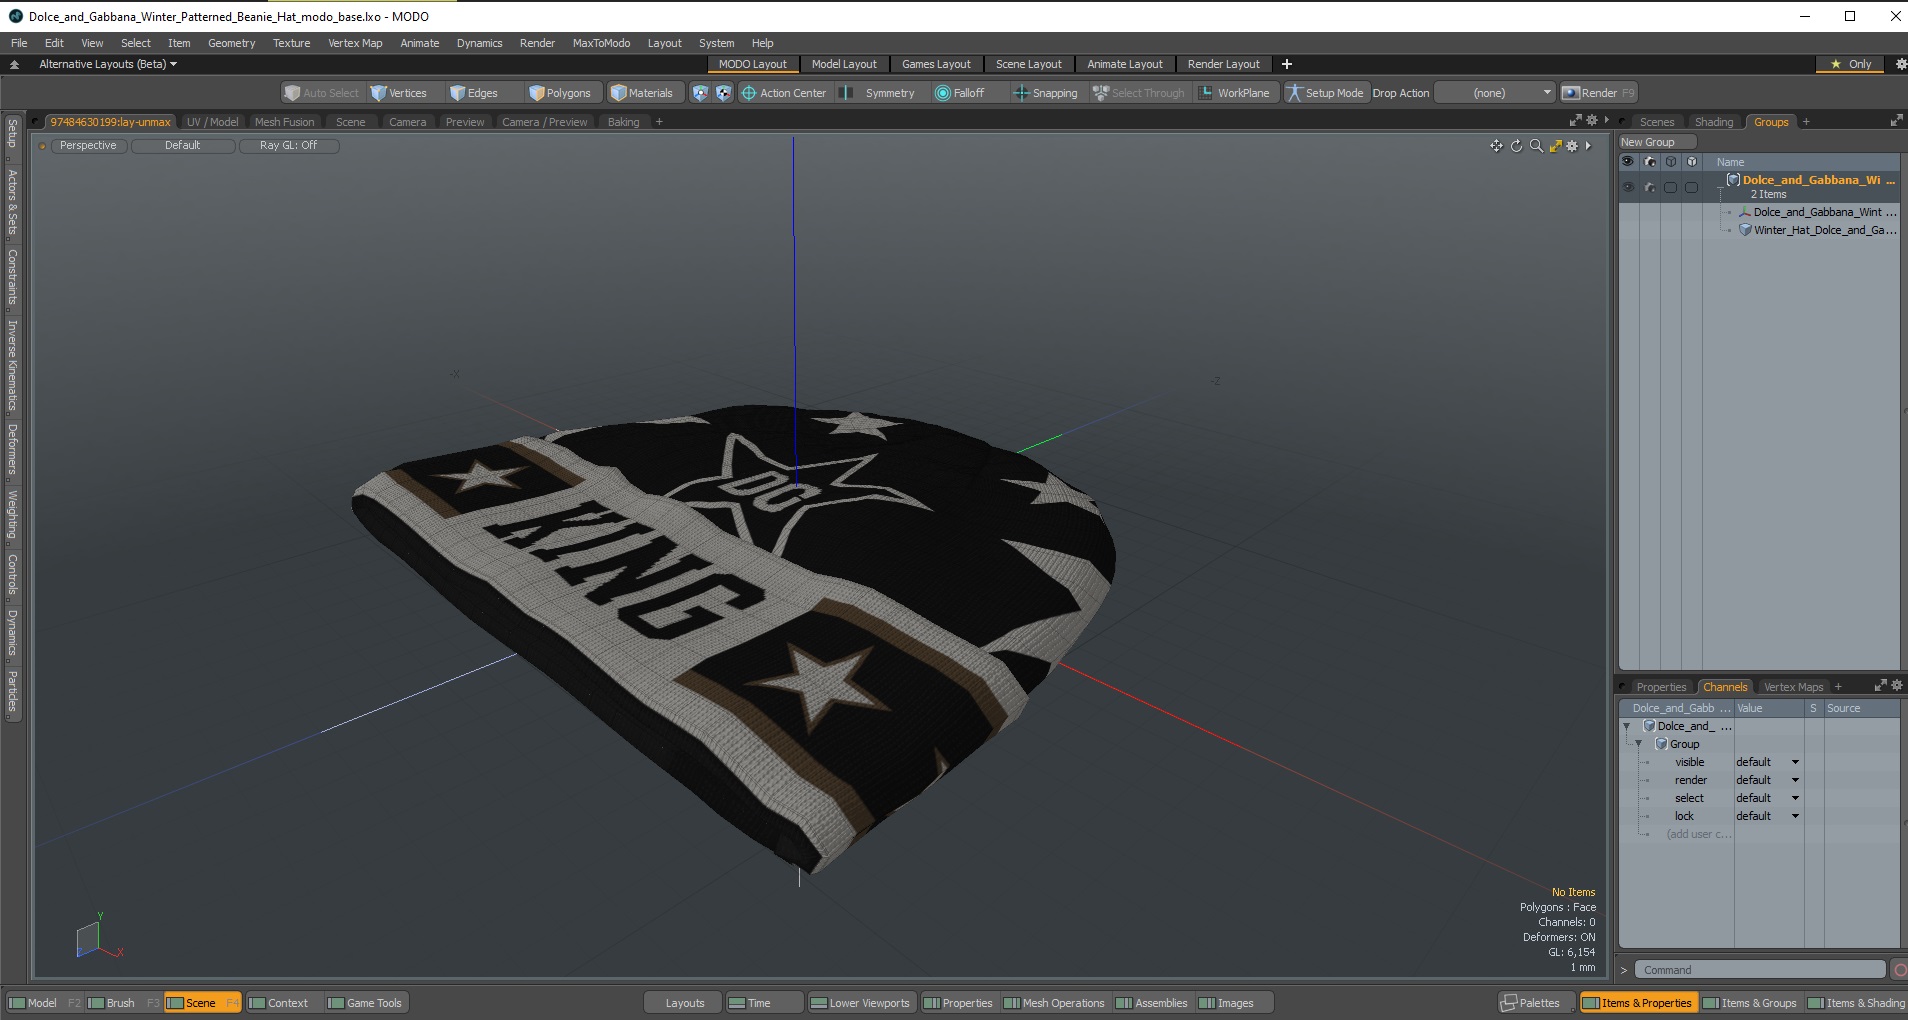
Task: Collapse Group node in Channels tree
Action: 1638,744
